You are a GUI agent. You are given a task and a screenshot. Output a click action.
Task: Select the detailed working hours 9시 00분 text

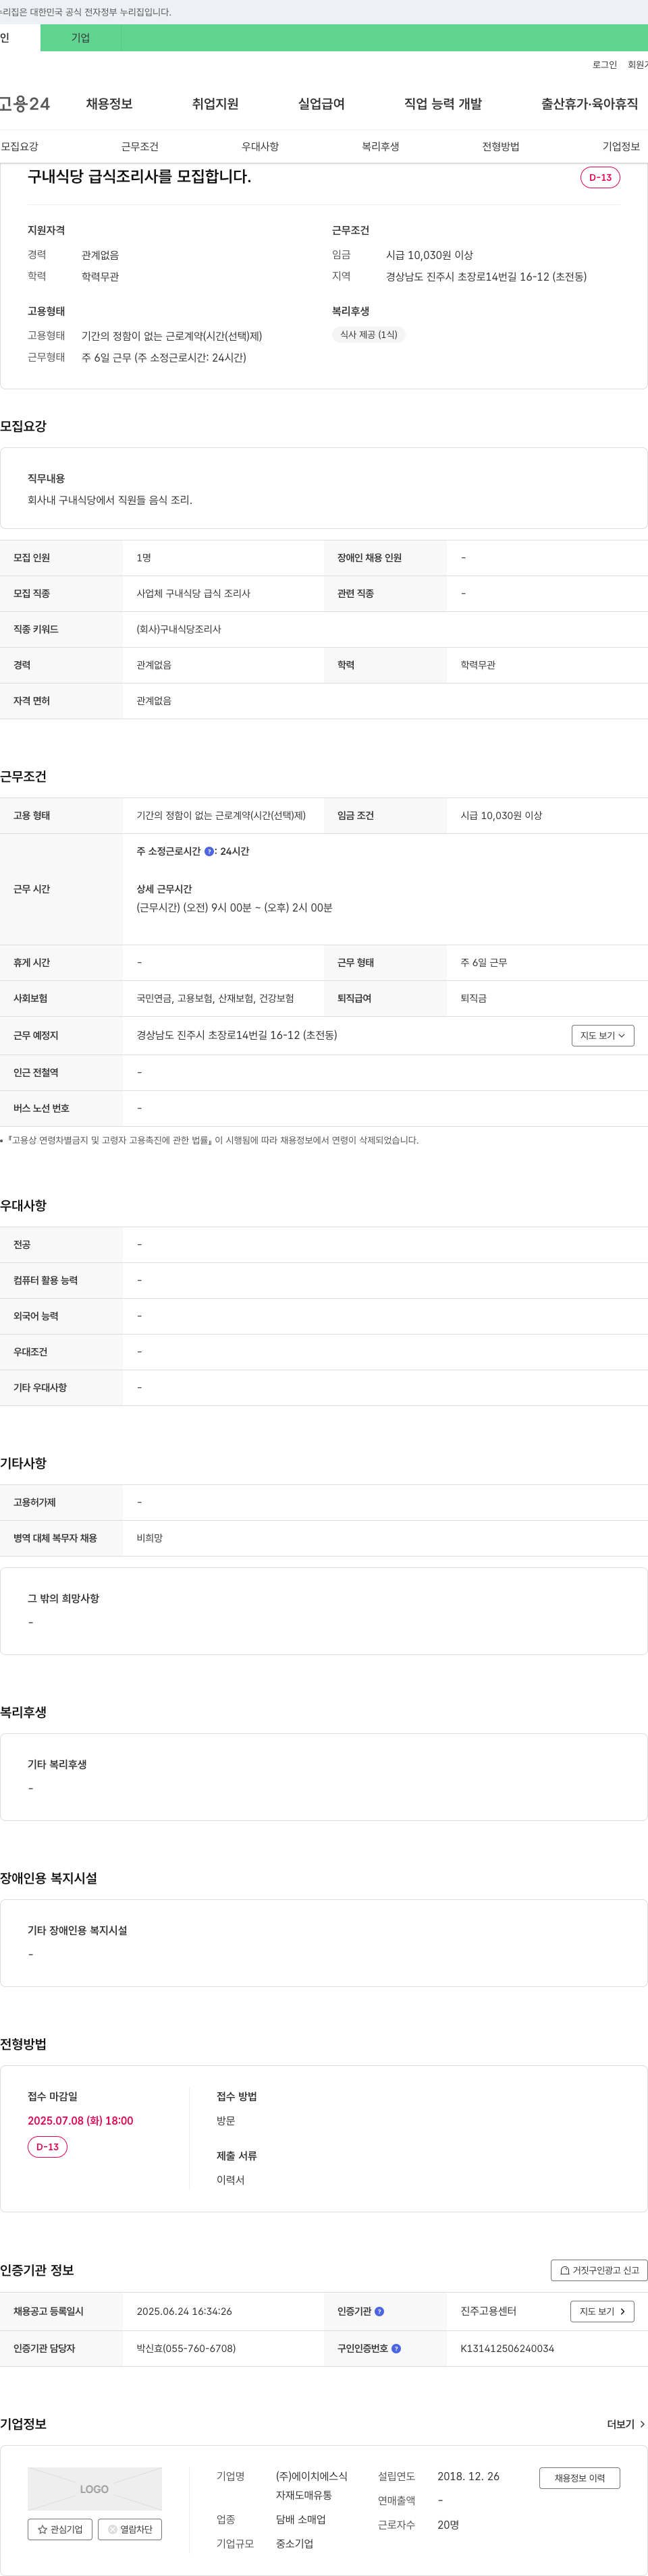[x=234, y=907]
